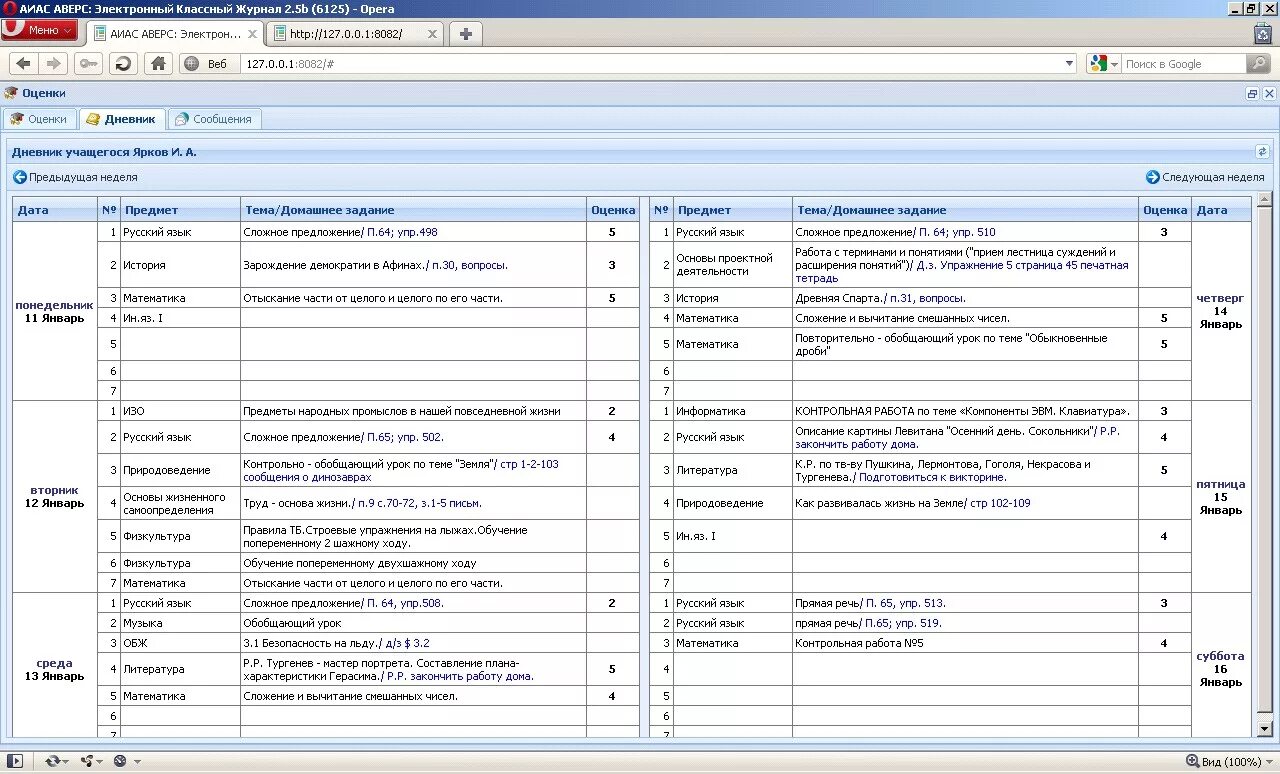1280x774 pixels.
Task: Go back with the browser Back arrow
Action: 23,64
